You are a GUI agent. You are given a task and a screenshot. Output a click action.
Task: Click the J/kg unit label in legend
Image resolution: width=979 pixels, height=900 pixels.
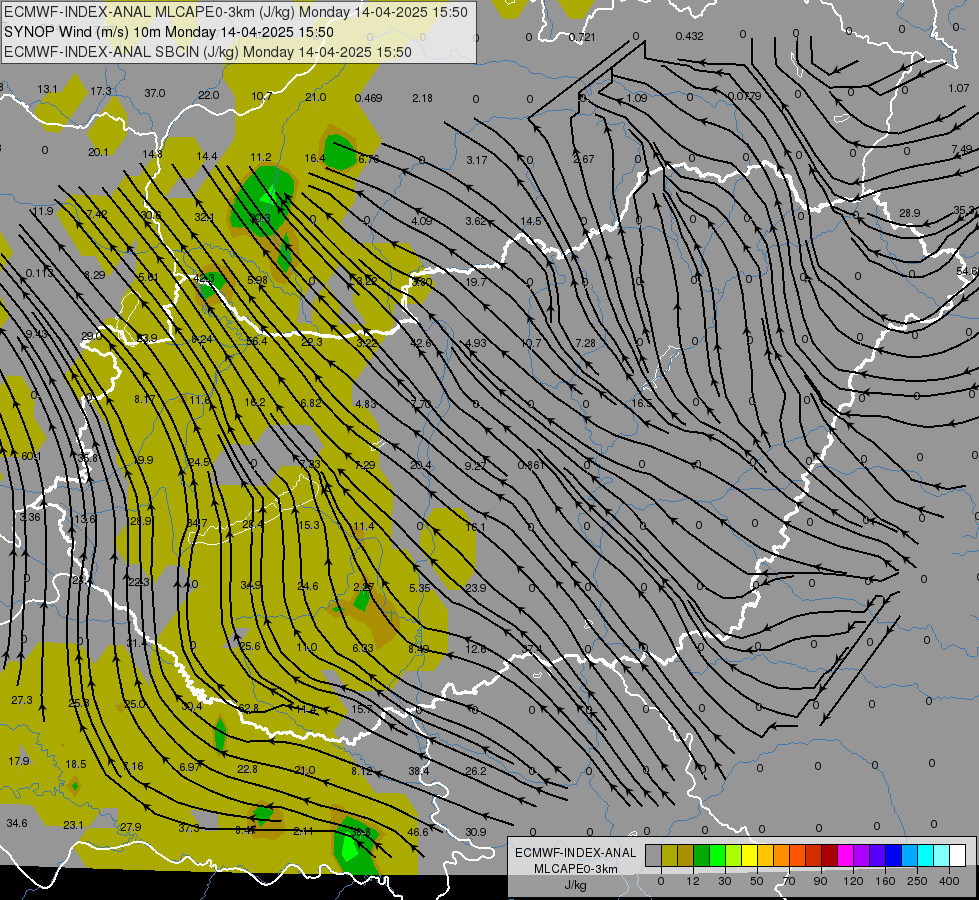pyautogui.click(x=576, y=885)
